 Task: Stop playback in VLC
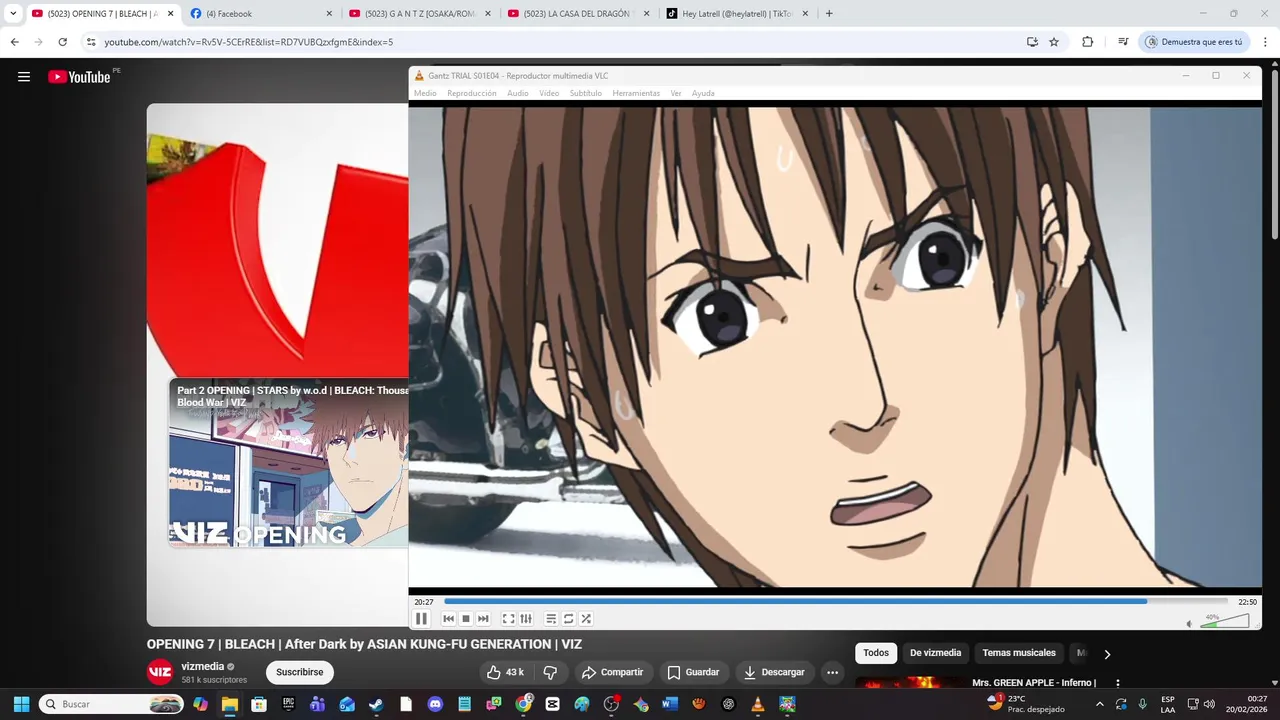coord(465,619)
